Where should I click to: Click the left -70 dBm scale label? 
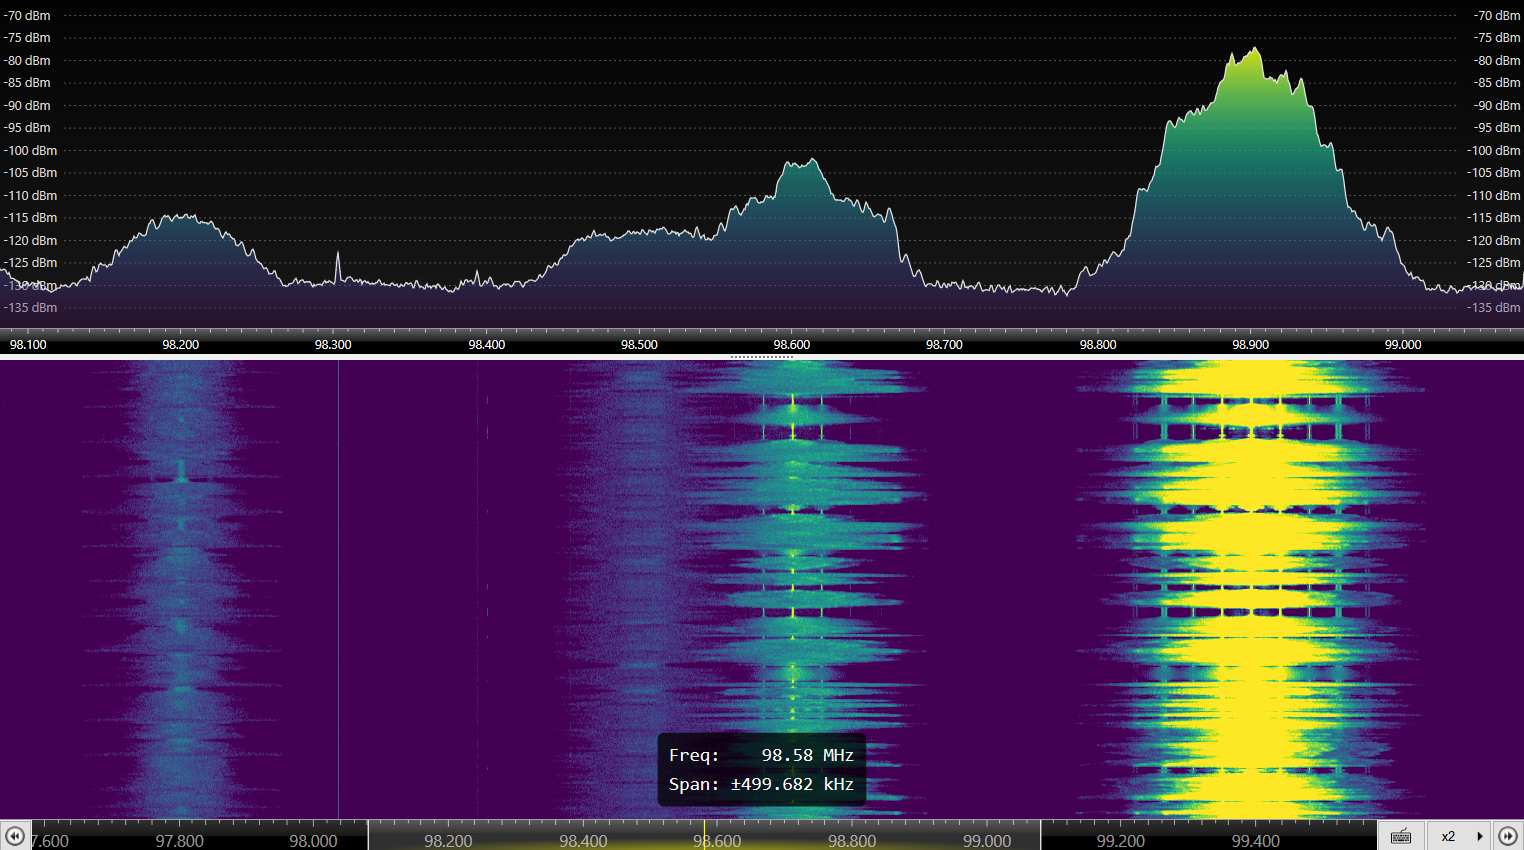point(27,15)
